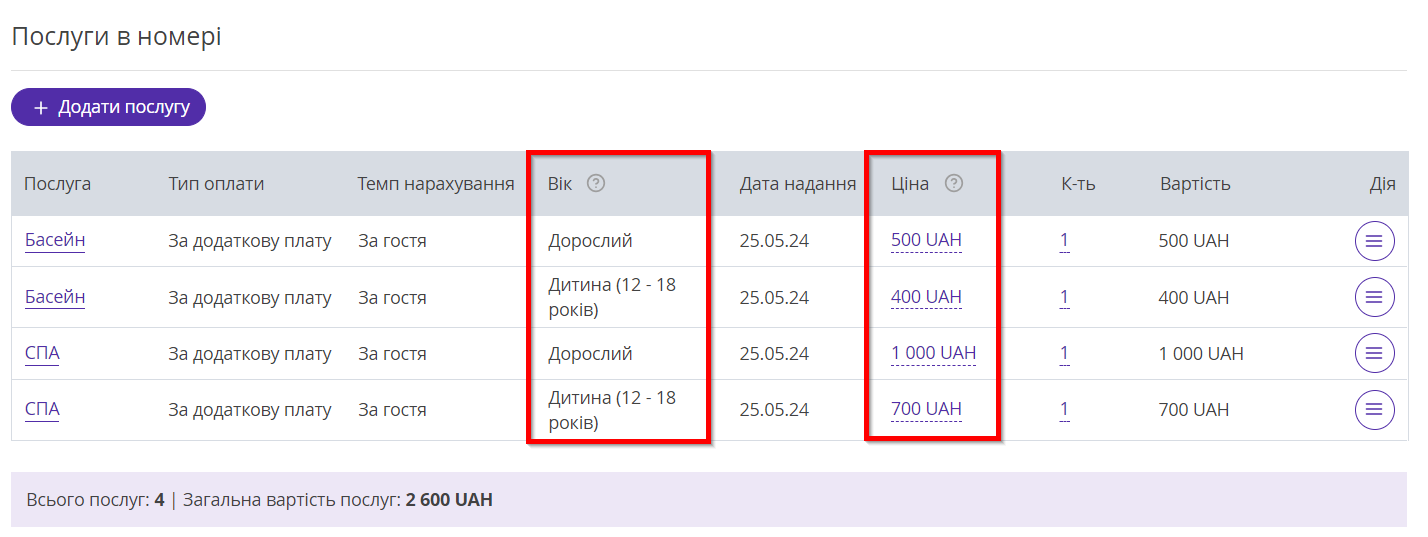The image size is (1428, 537).
Task: Click the Дія column header
Action: pyautogui.click(x=1383, y=184)
